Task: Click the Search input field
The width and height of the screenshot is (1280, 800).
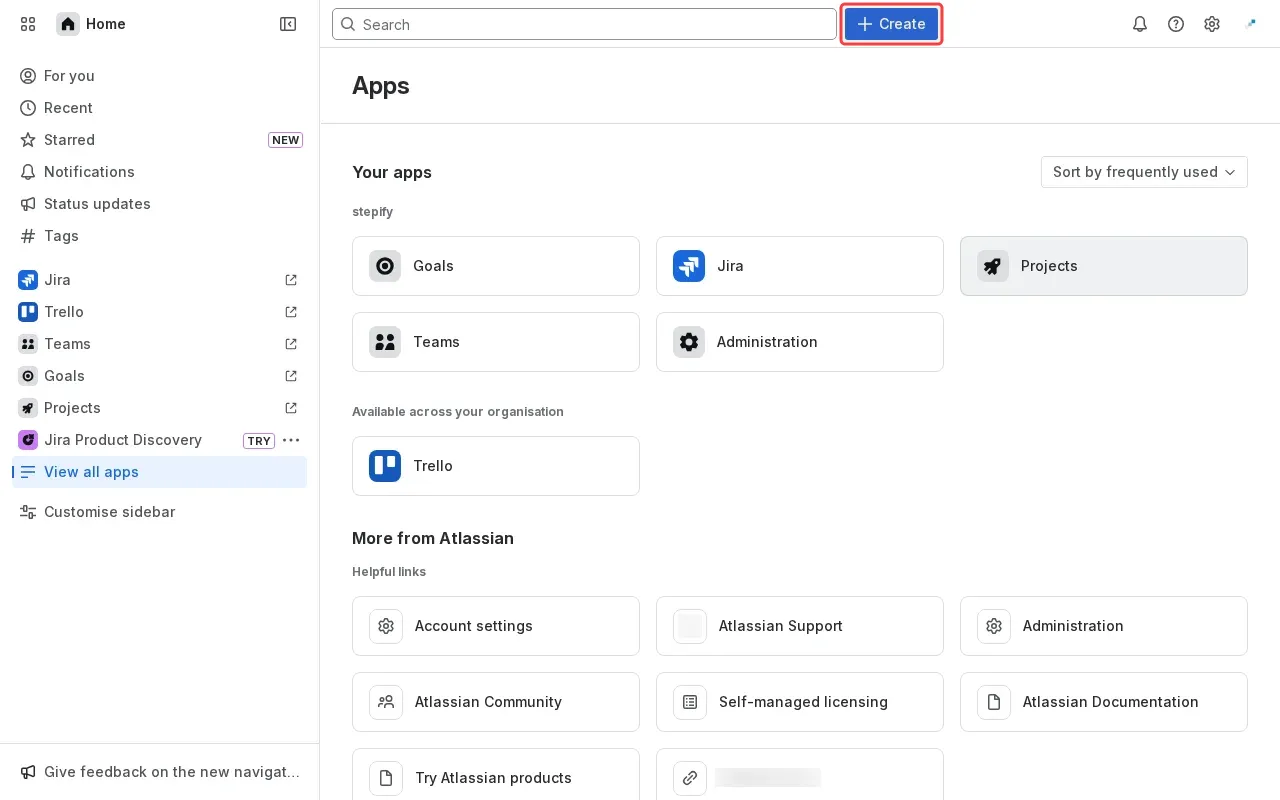Action: pyautogui.click(x=585, y=24)
